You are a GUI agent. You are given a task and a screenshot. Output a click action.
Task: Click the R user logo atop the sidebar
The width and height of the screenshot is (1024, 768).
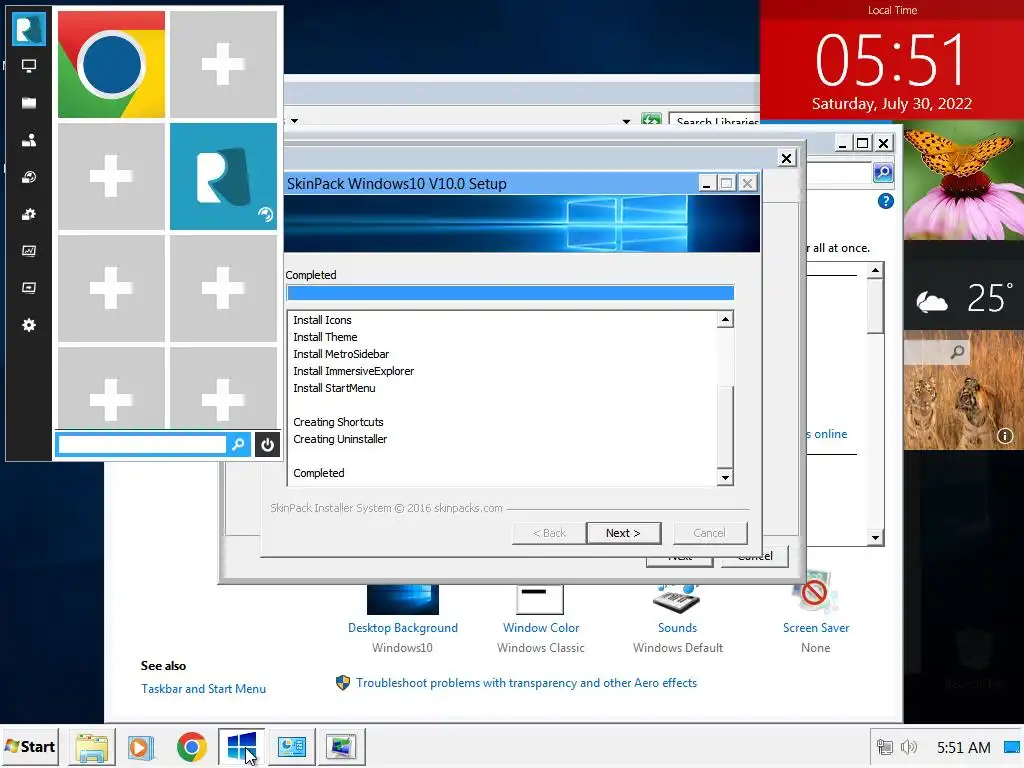29,28
